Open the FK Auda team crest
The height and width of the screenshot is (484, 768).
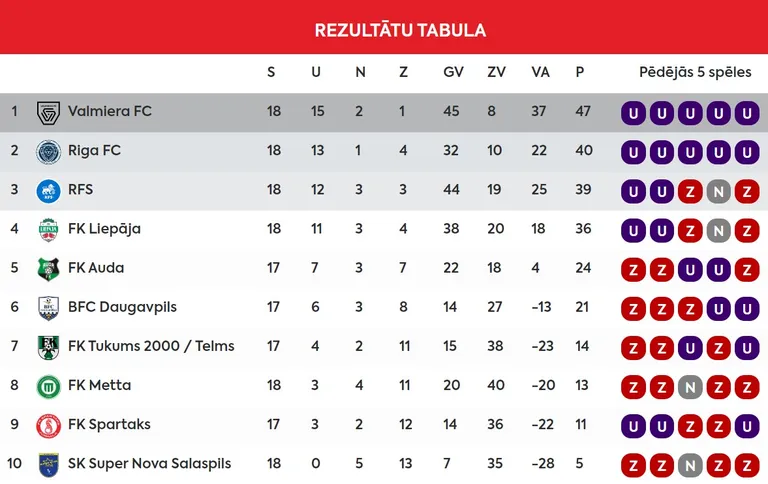[48, 269]
